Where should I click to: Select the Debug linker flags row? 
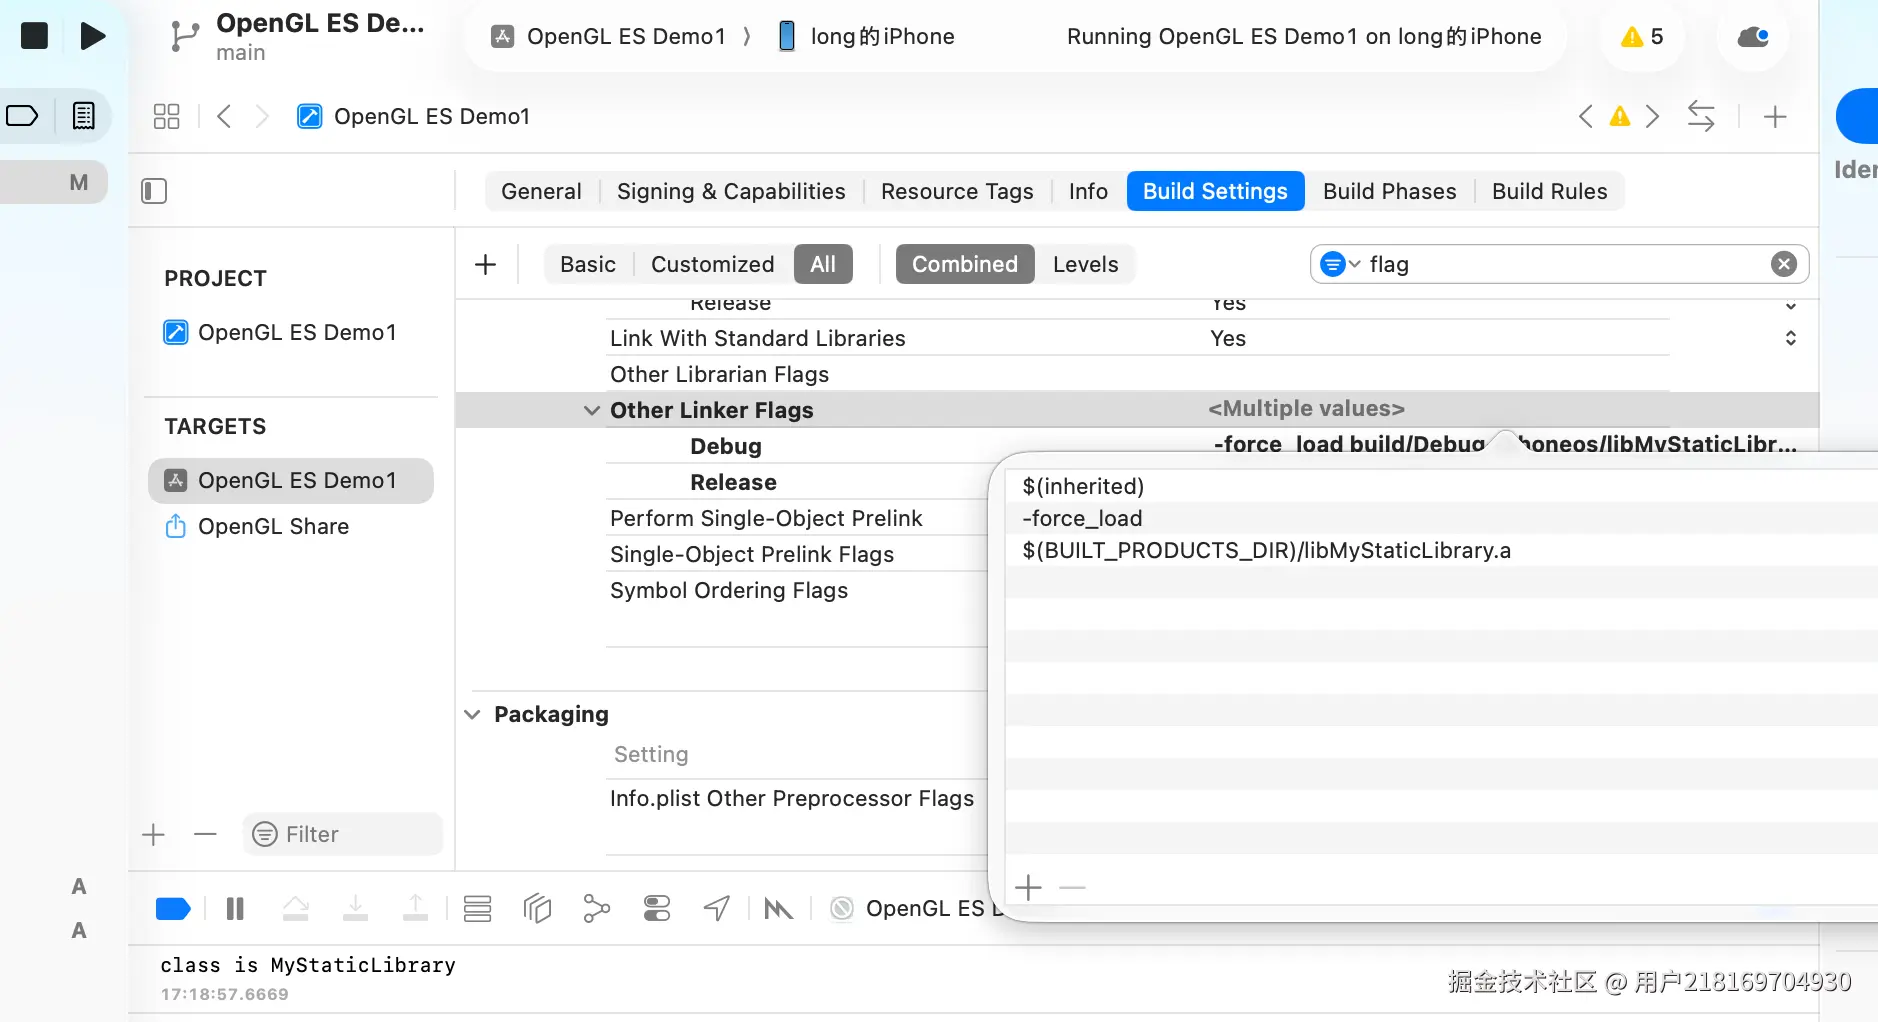click(x=726, y=446)
